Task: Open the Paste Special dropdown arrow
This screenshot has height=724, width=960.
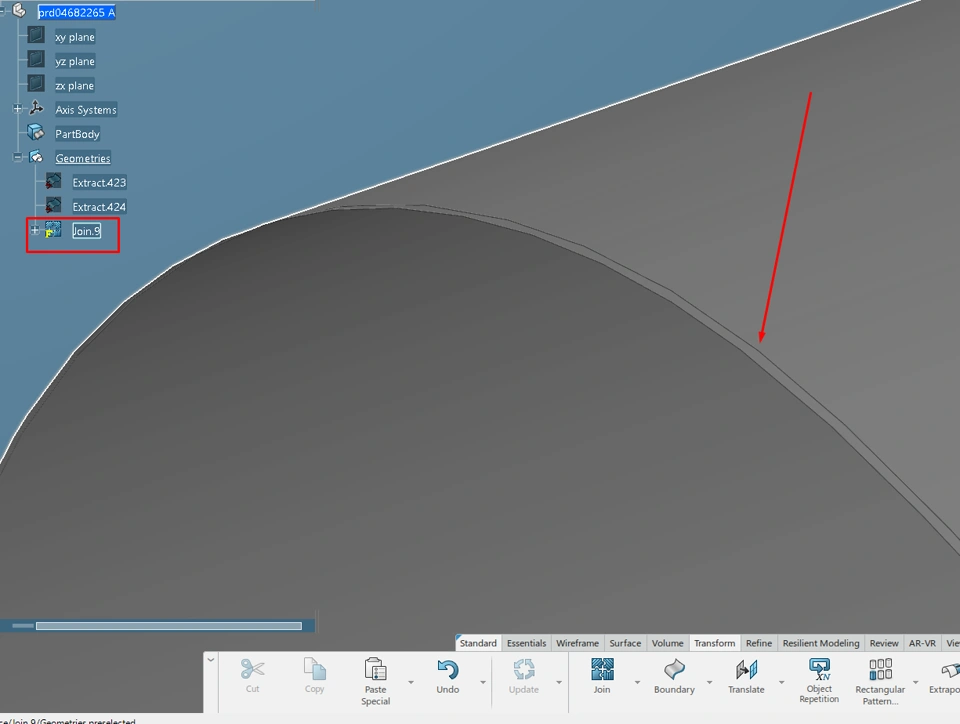Action: pyautogui.click(x=411, y=682)
